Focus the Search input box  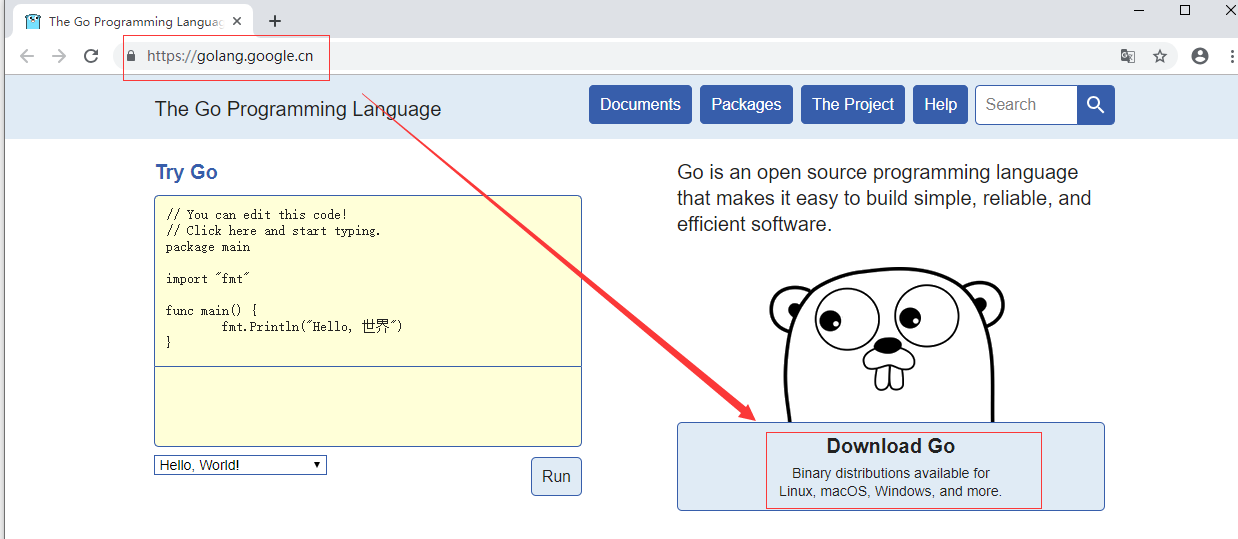1026,105
